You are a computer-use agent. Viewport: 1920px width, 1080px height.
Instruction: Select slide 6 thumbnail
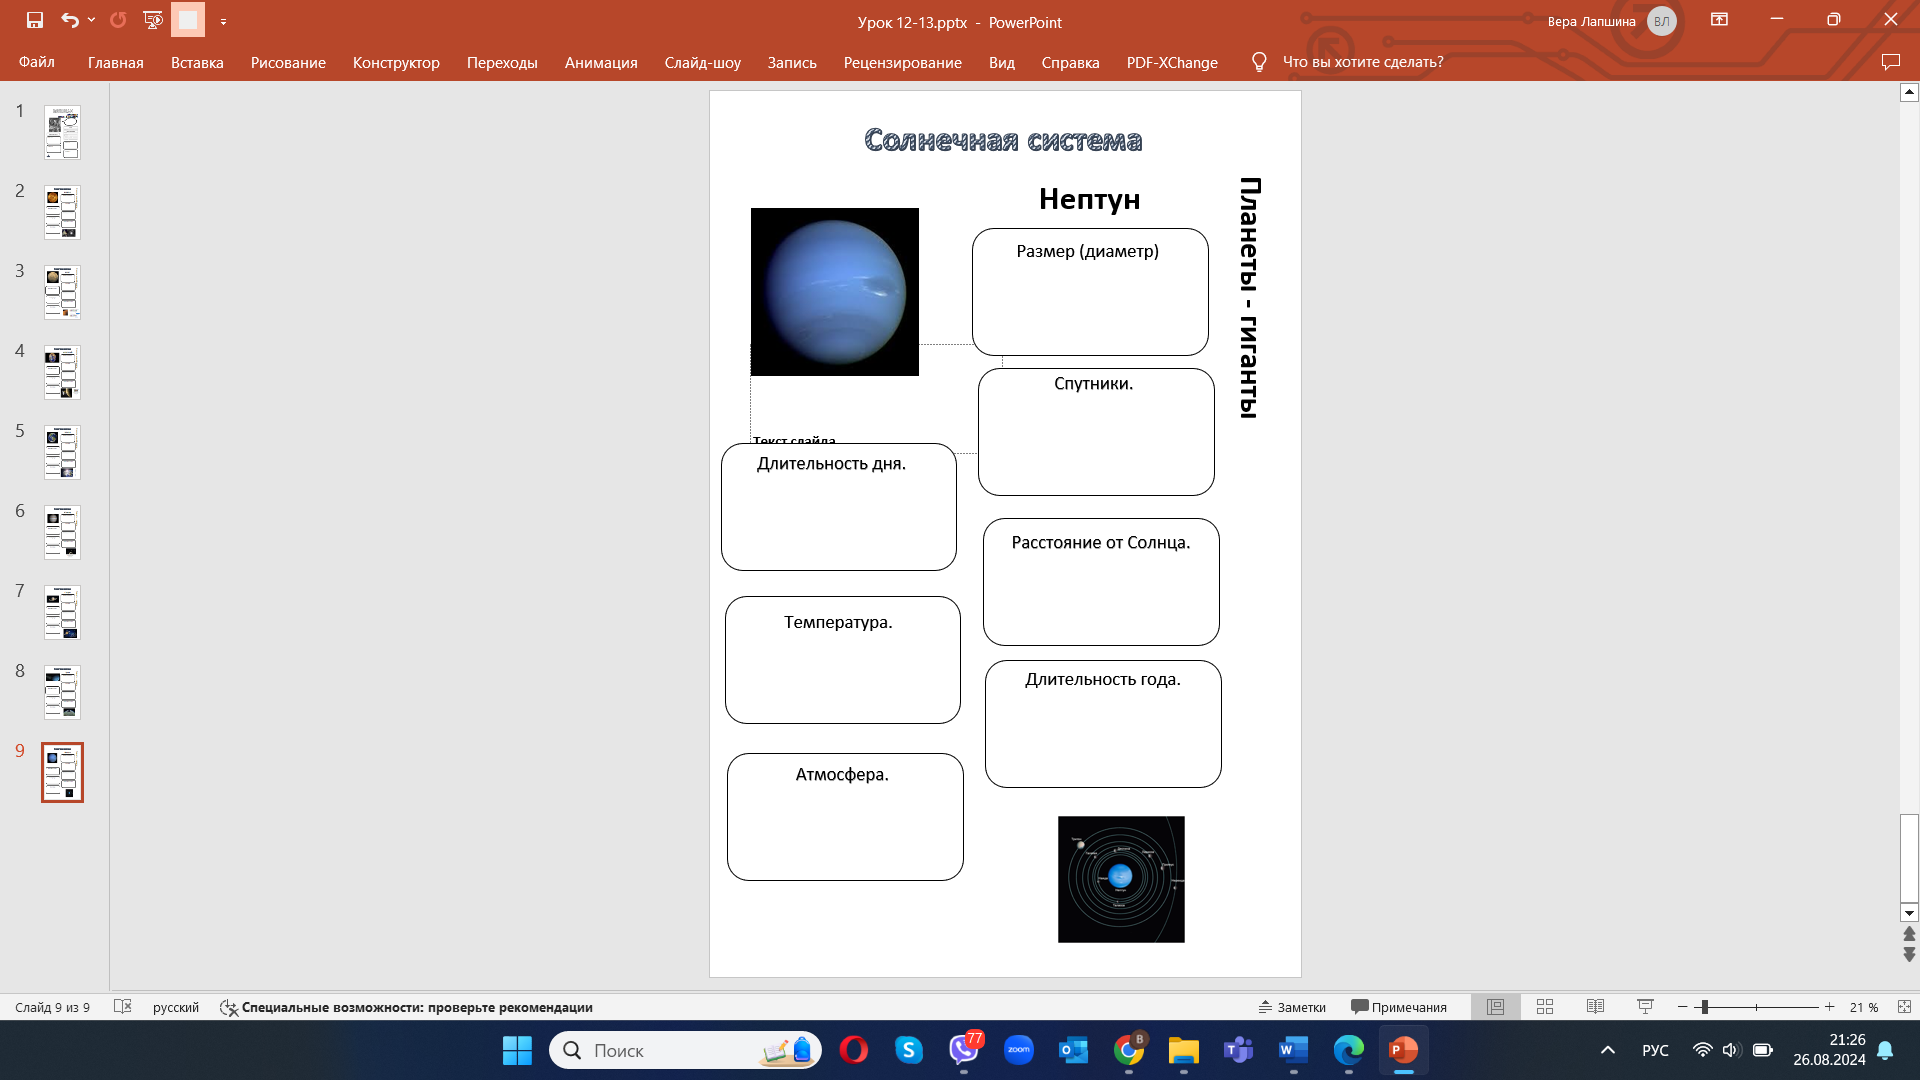point(62,532)
